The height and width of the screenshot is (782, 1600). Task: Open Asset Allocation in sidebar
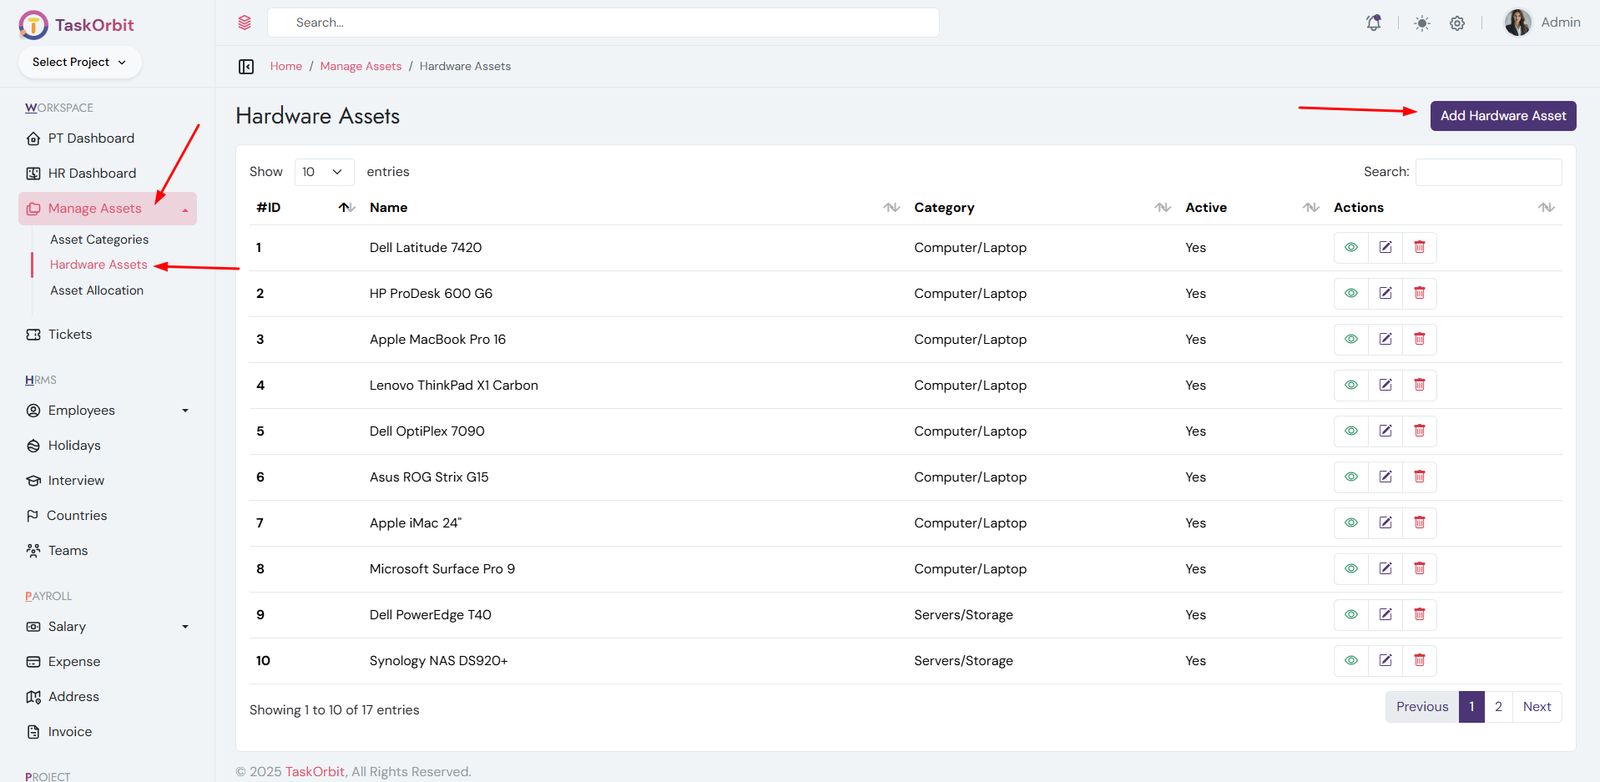coord(97,291)
